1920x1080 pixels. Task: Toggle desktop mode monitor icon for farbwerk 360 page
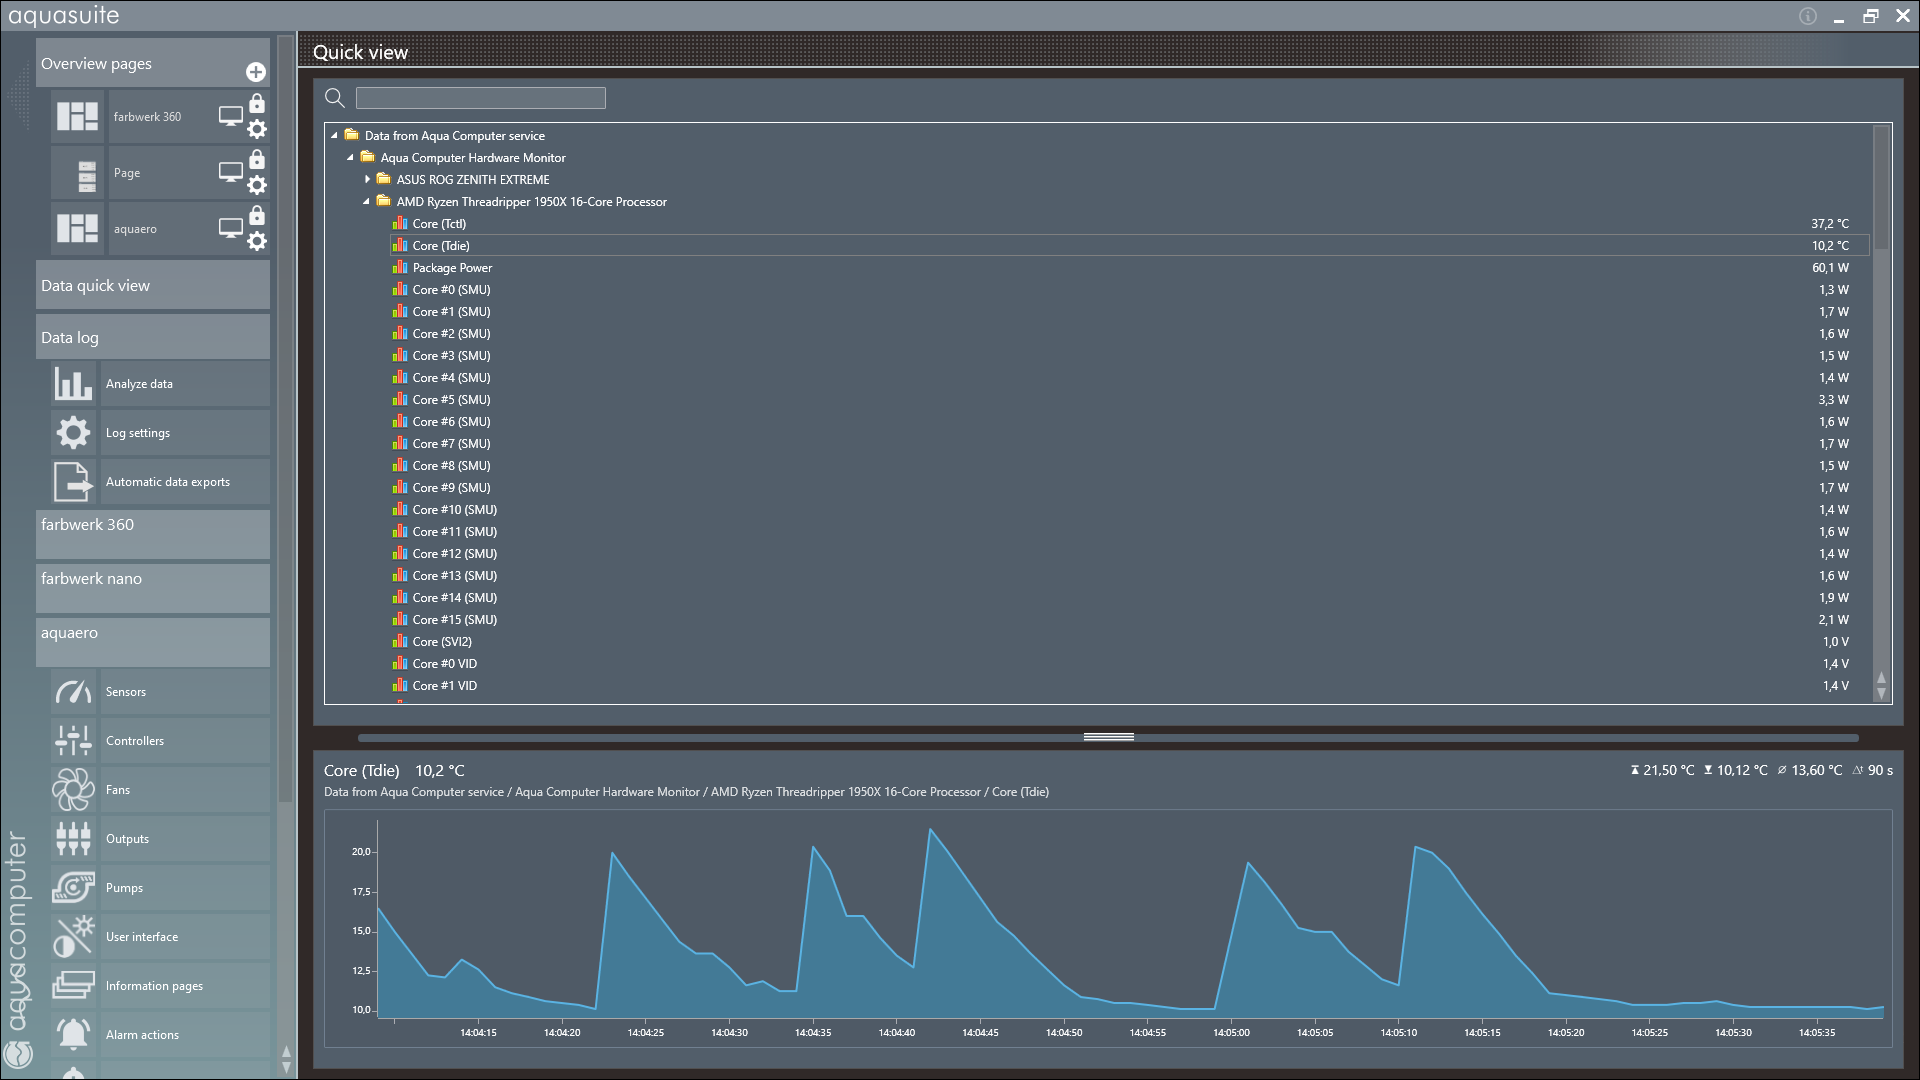231,117
